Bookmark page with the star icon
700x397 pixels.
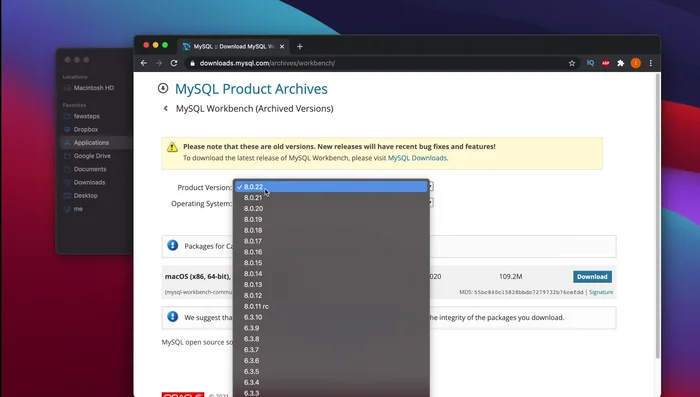click(x=572, y=63)
